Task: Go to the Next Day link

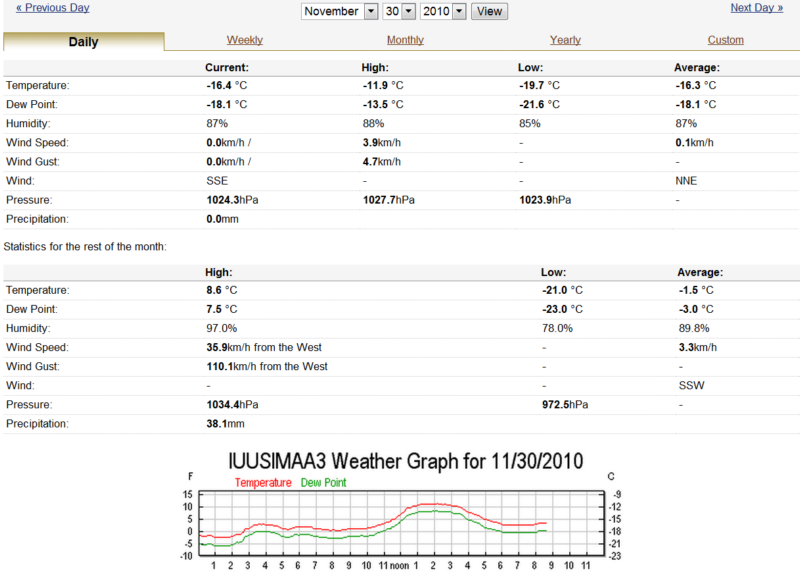Action: [757, 8]
